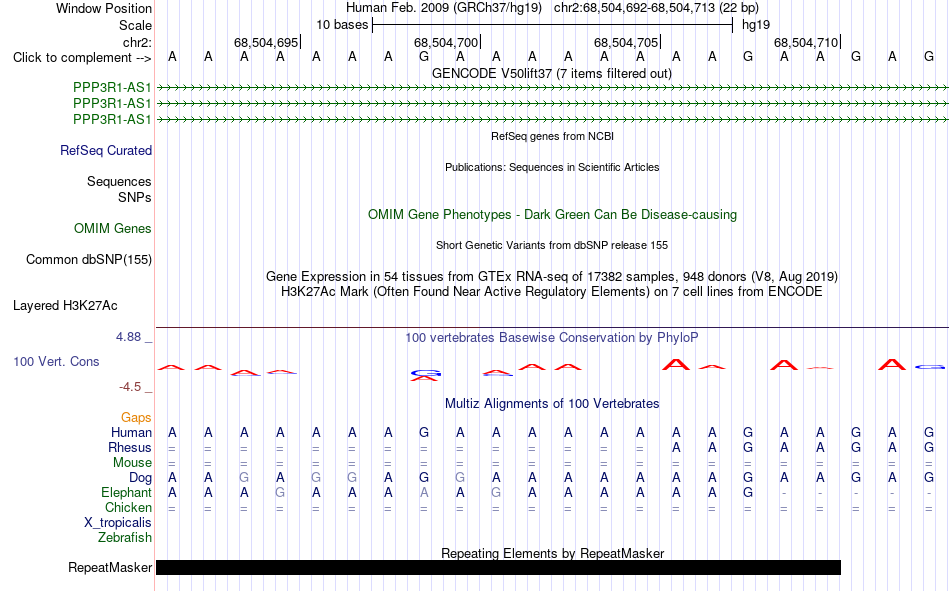This screenshot has height=591, width=950.
Task: Select the X_tropicalis alignment row label
Action: tap(118, 523)
